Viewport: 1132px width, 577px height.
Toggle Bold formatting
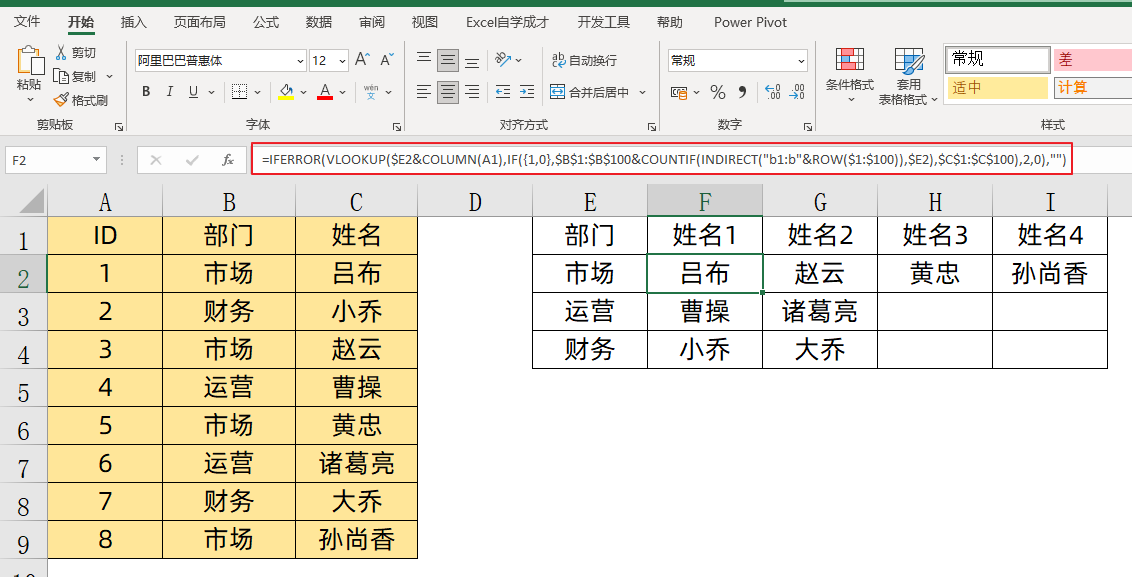tap(147, 92)
